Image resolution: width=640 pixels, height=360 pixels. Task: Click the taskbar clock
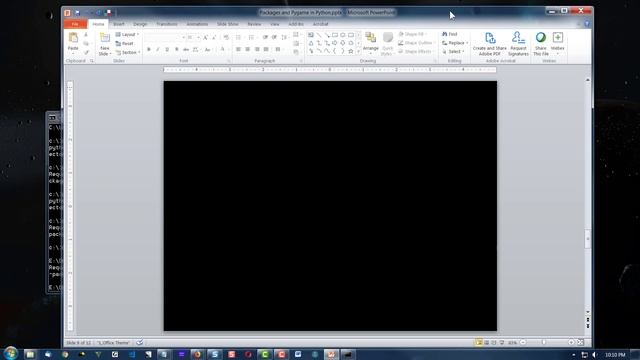point(615,355)
